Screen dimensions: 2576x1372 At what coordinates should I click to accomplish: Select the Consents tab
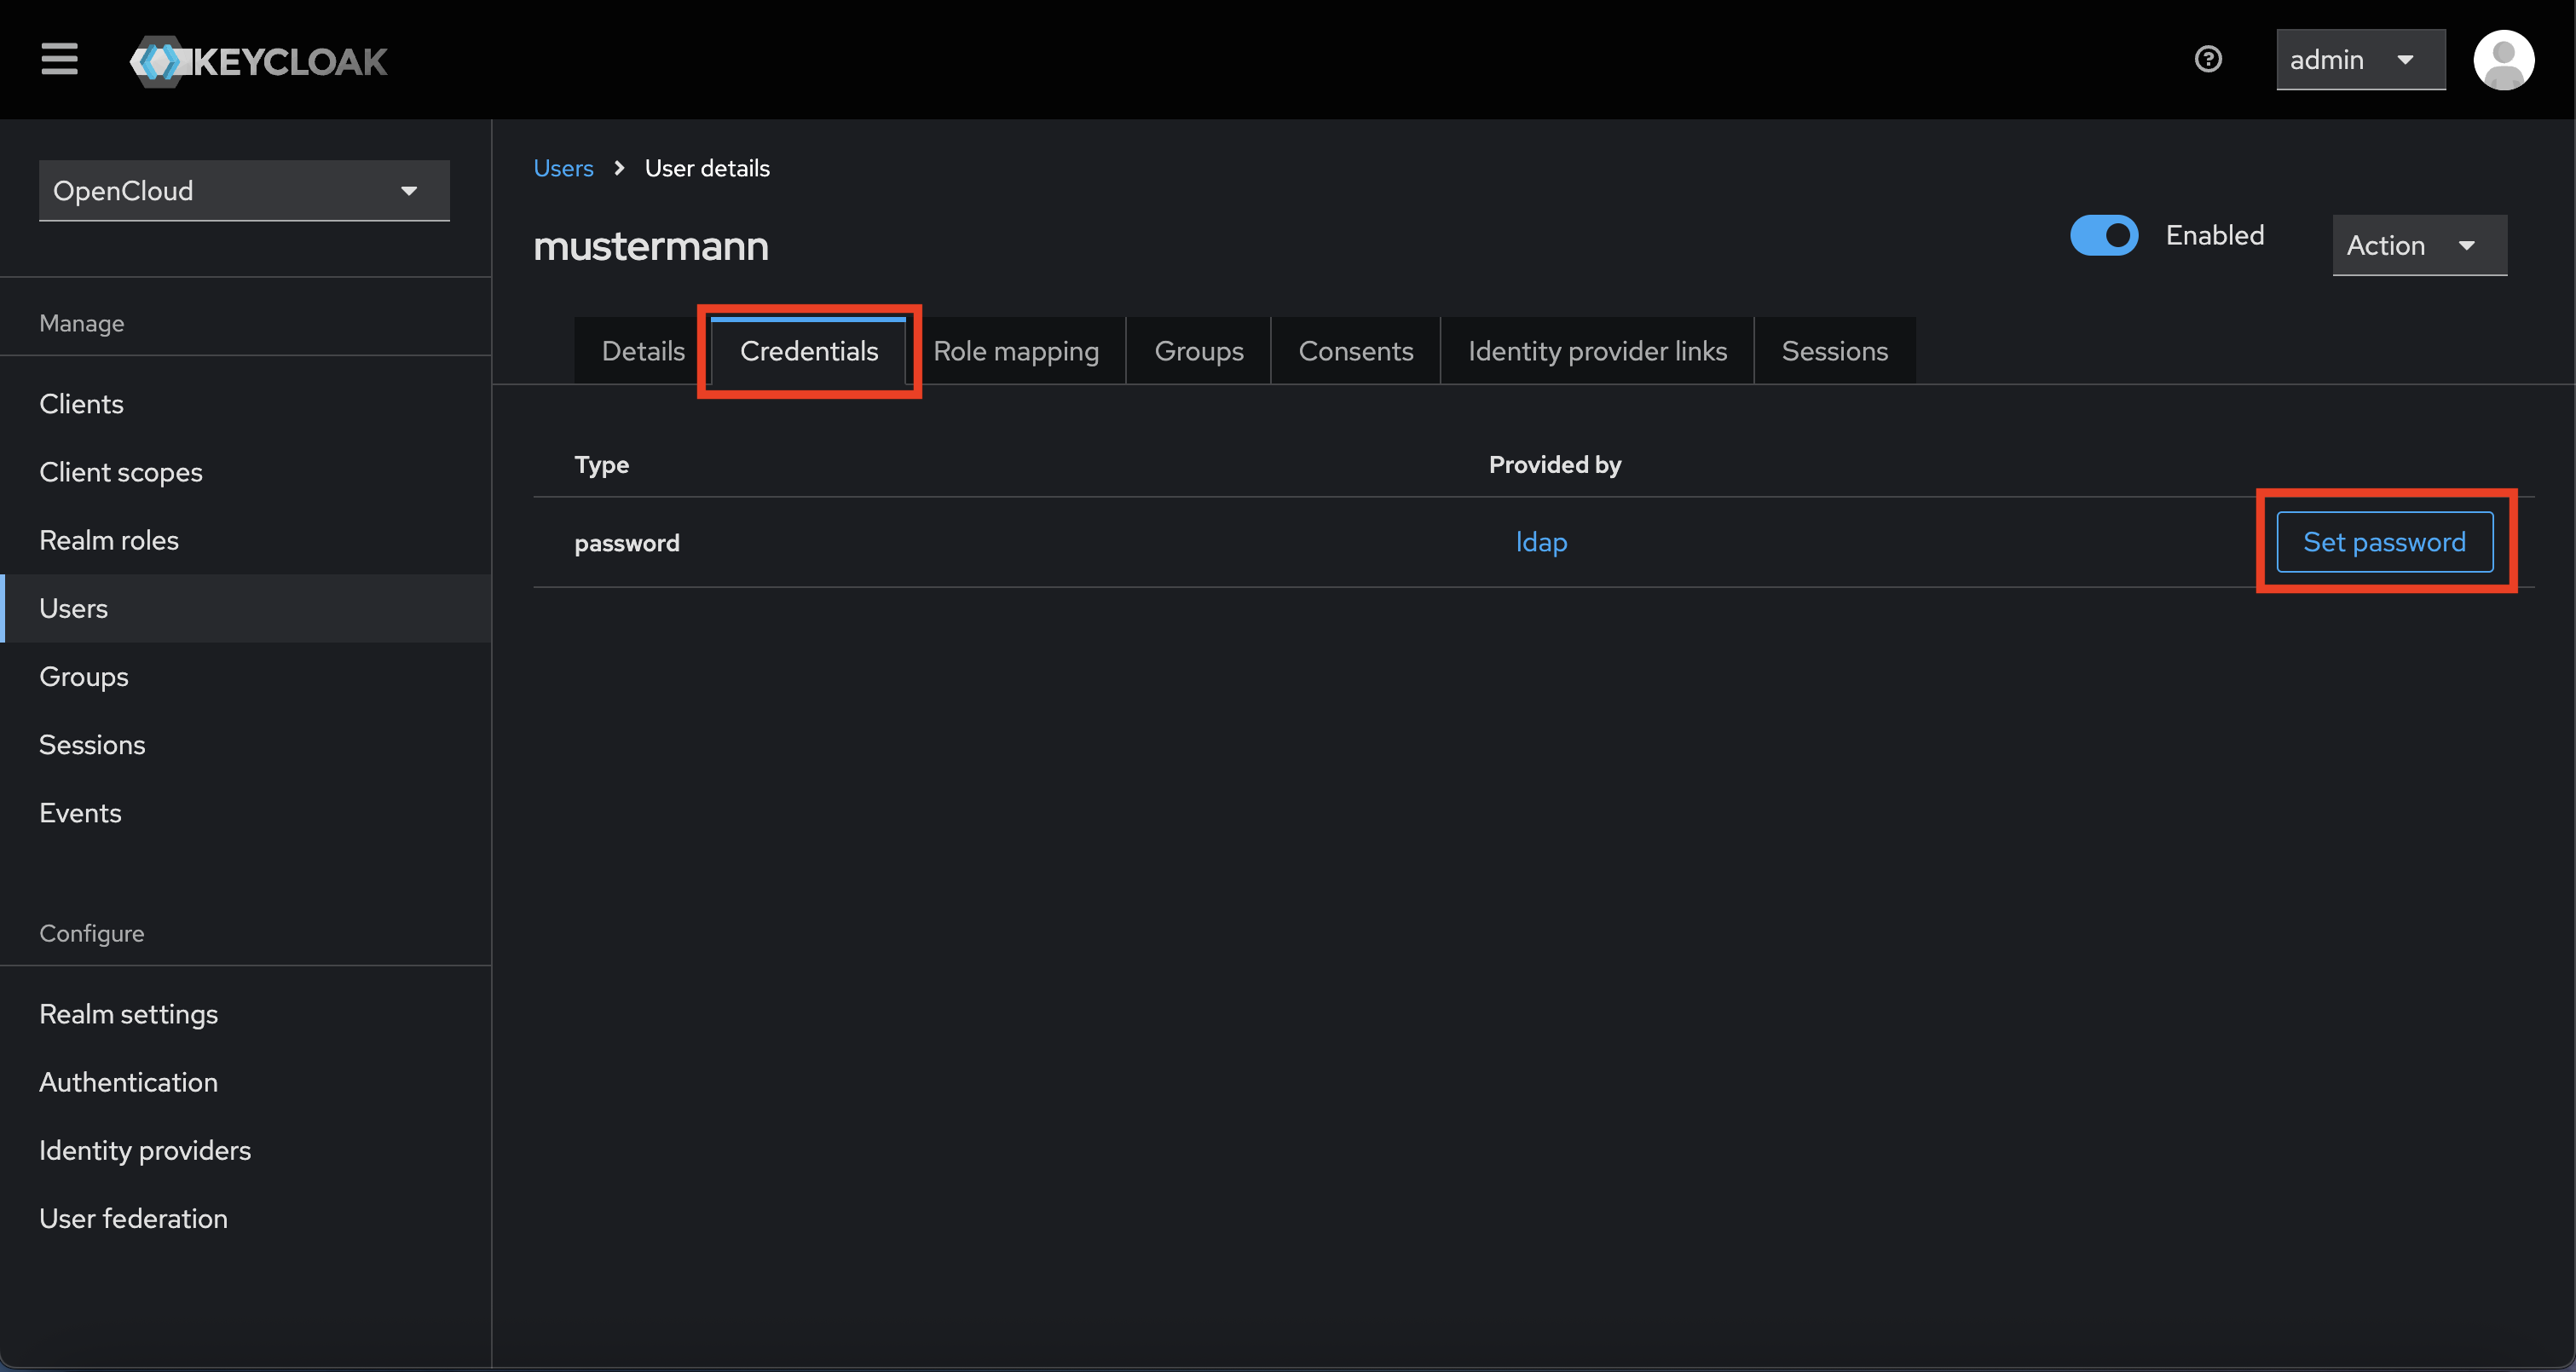click(1355, 351)
